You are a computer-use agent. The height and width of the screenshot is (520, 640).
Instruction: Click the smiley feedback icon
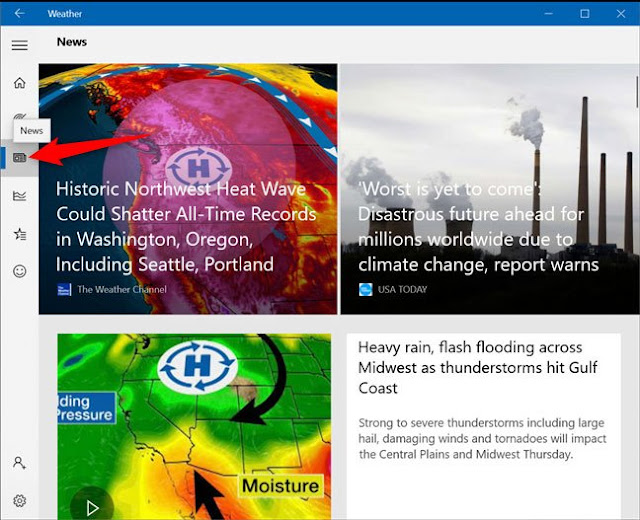tap(20, 271)
